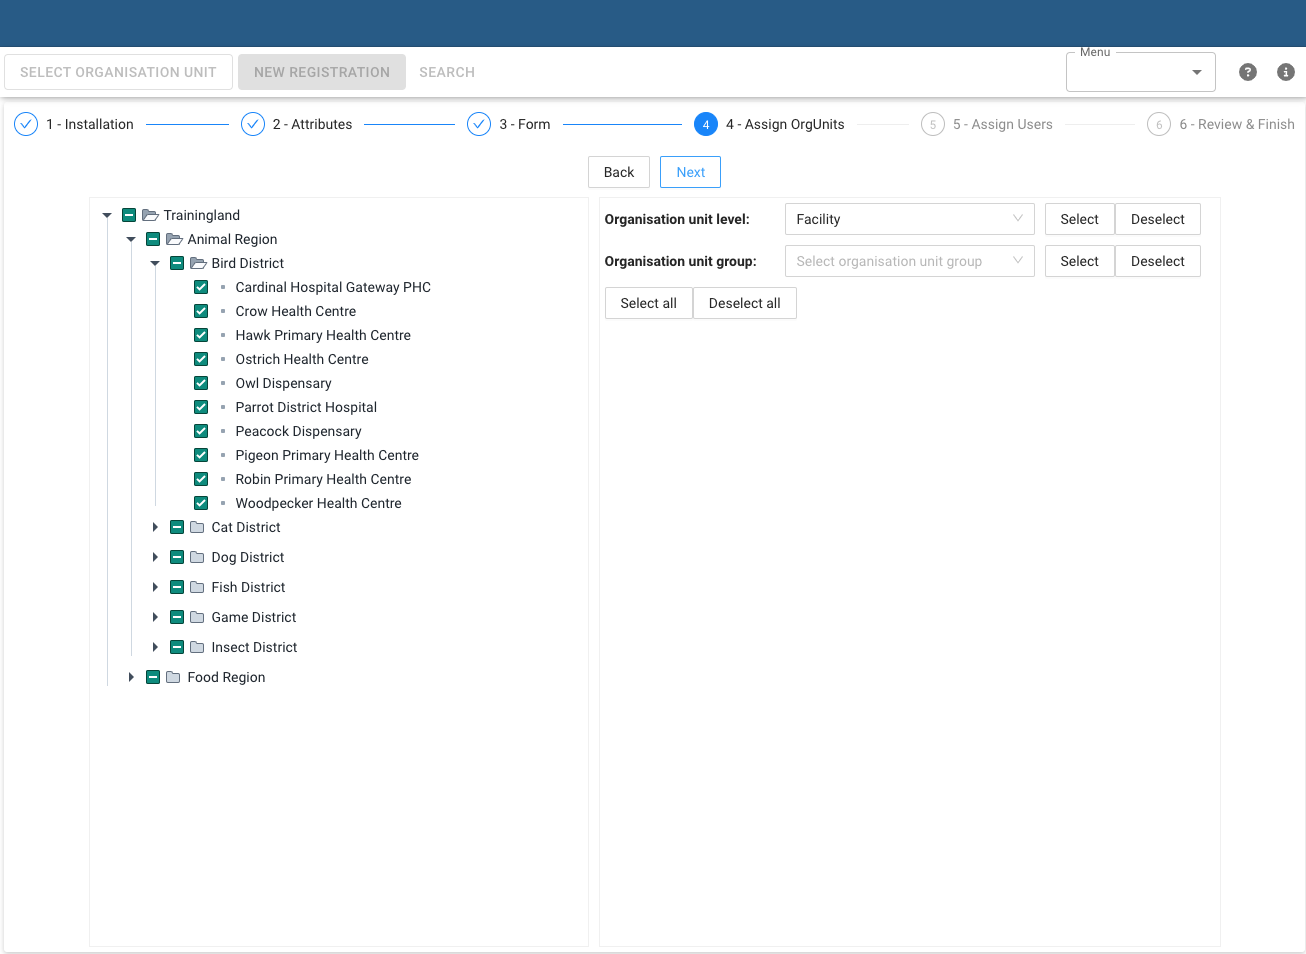This screenshot has width=1306, height=954.
Task: Click the Trainingland open folder icon
Action: (x=150, y=215)
